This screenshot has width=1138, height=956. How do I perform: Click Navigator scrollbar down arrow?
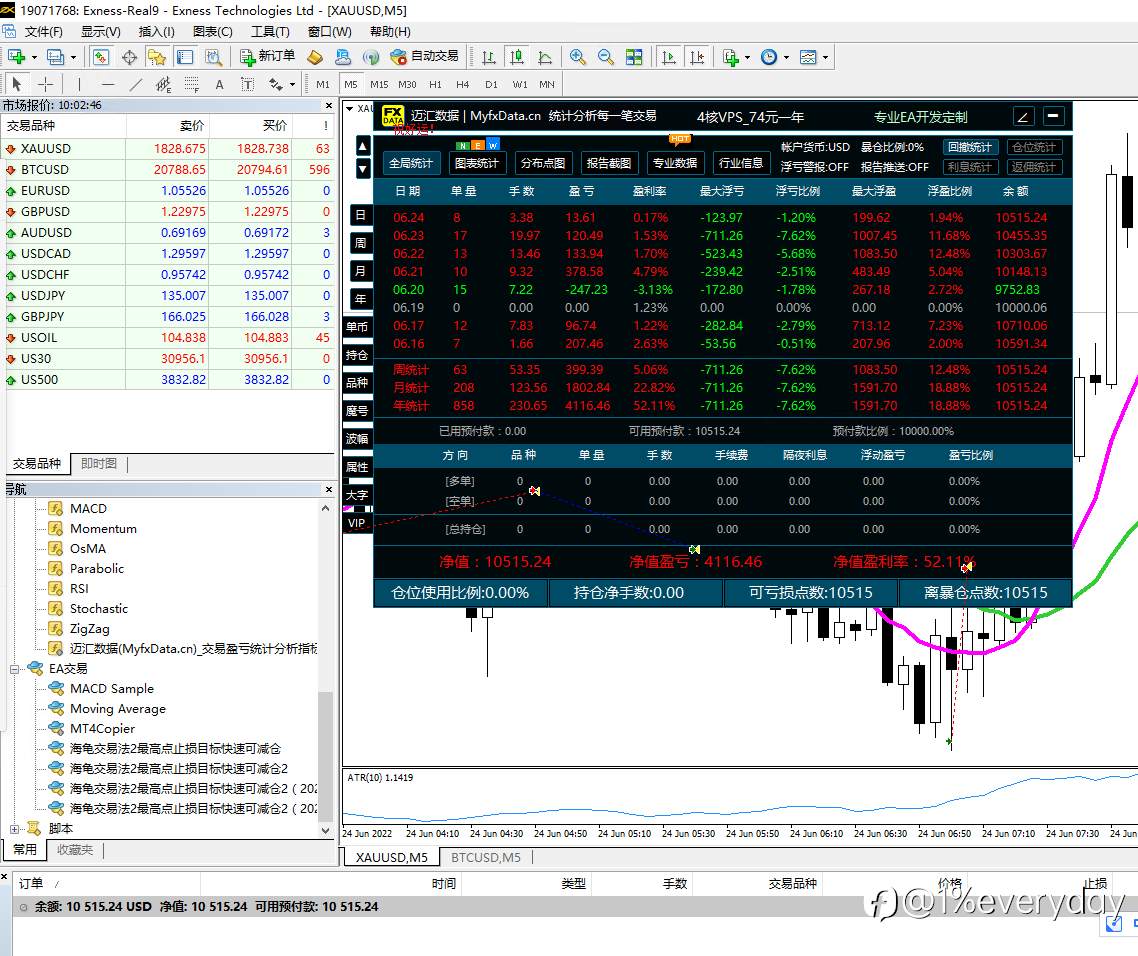pos(325,830)
